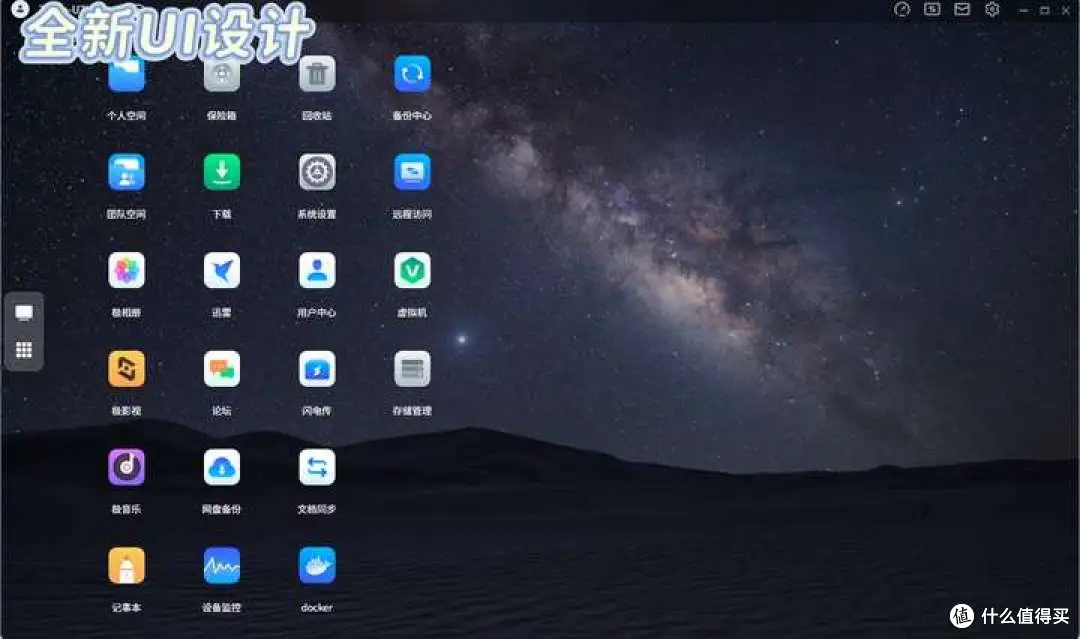Open the message envelope icon in top bar

pos(962,9)
